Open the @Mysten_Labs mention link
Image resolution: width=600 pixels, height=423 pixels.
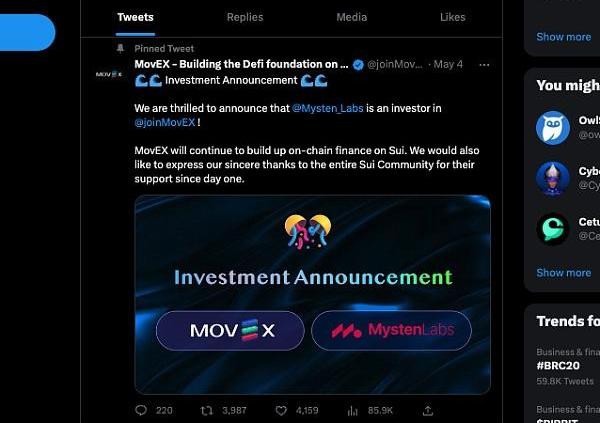(x=328, y=108)
